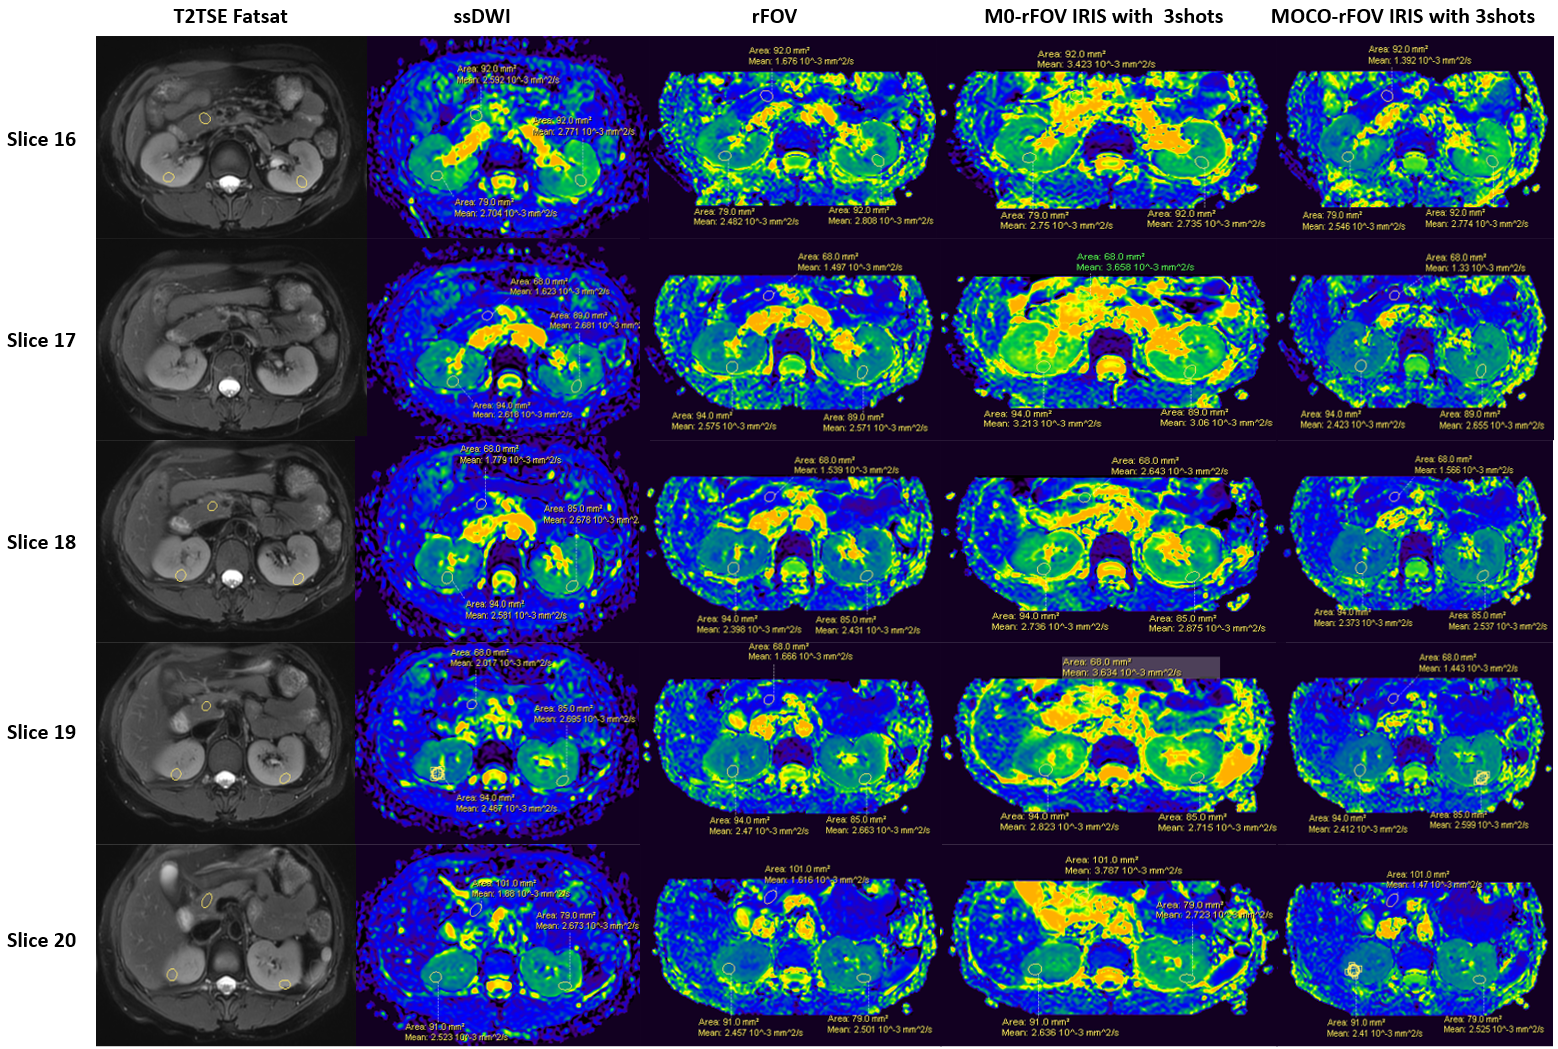Click the highlighted measurement box in M0-rFOV Slice 19

[x=1140, y=668]
